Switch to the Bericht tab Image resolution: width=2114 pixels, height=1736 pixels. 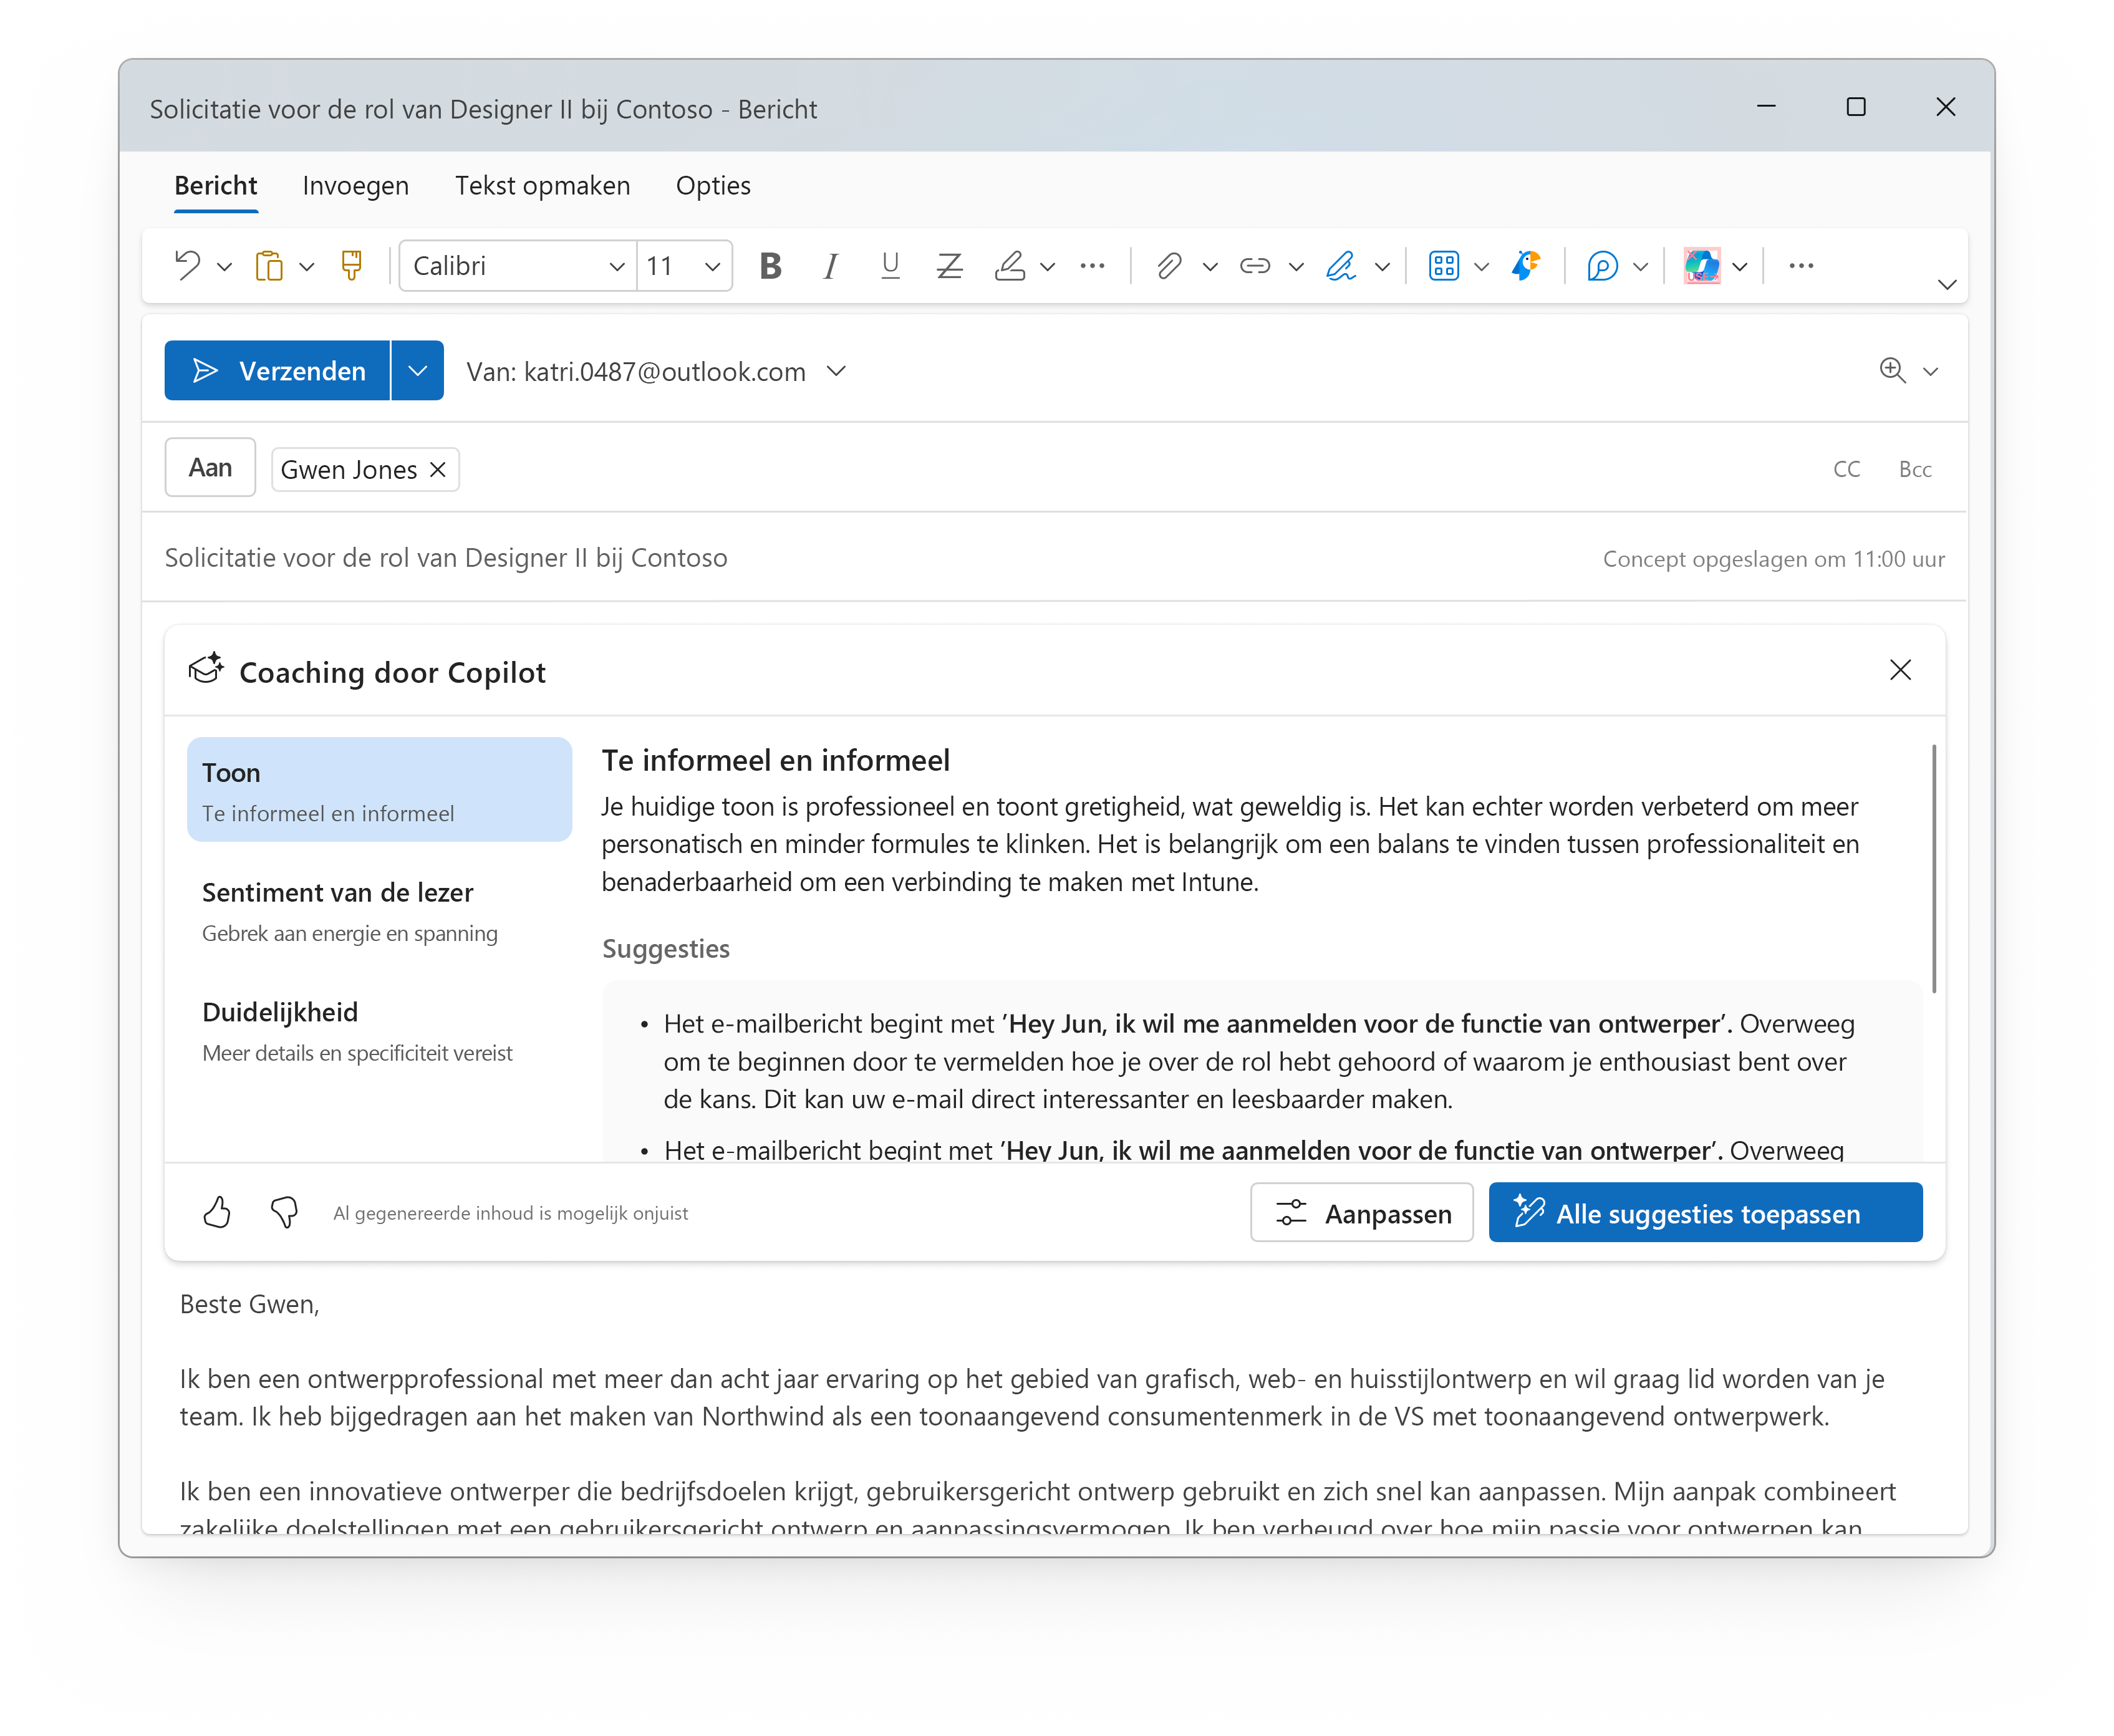point(216,186)
